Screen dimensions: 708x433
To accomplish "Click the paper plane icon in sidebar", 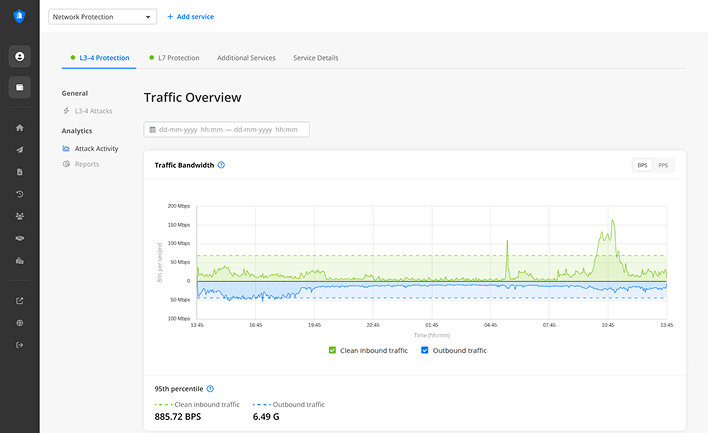I will click(x=20, y=150).
